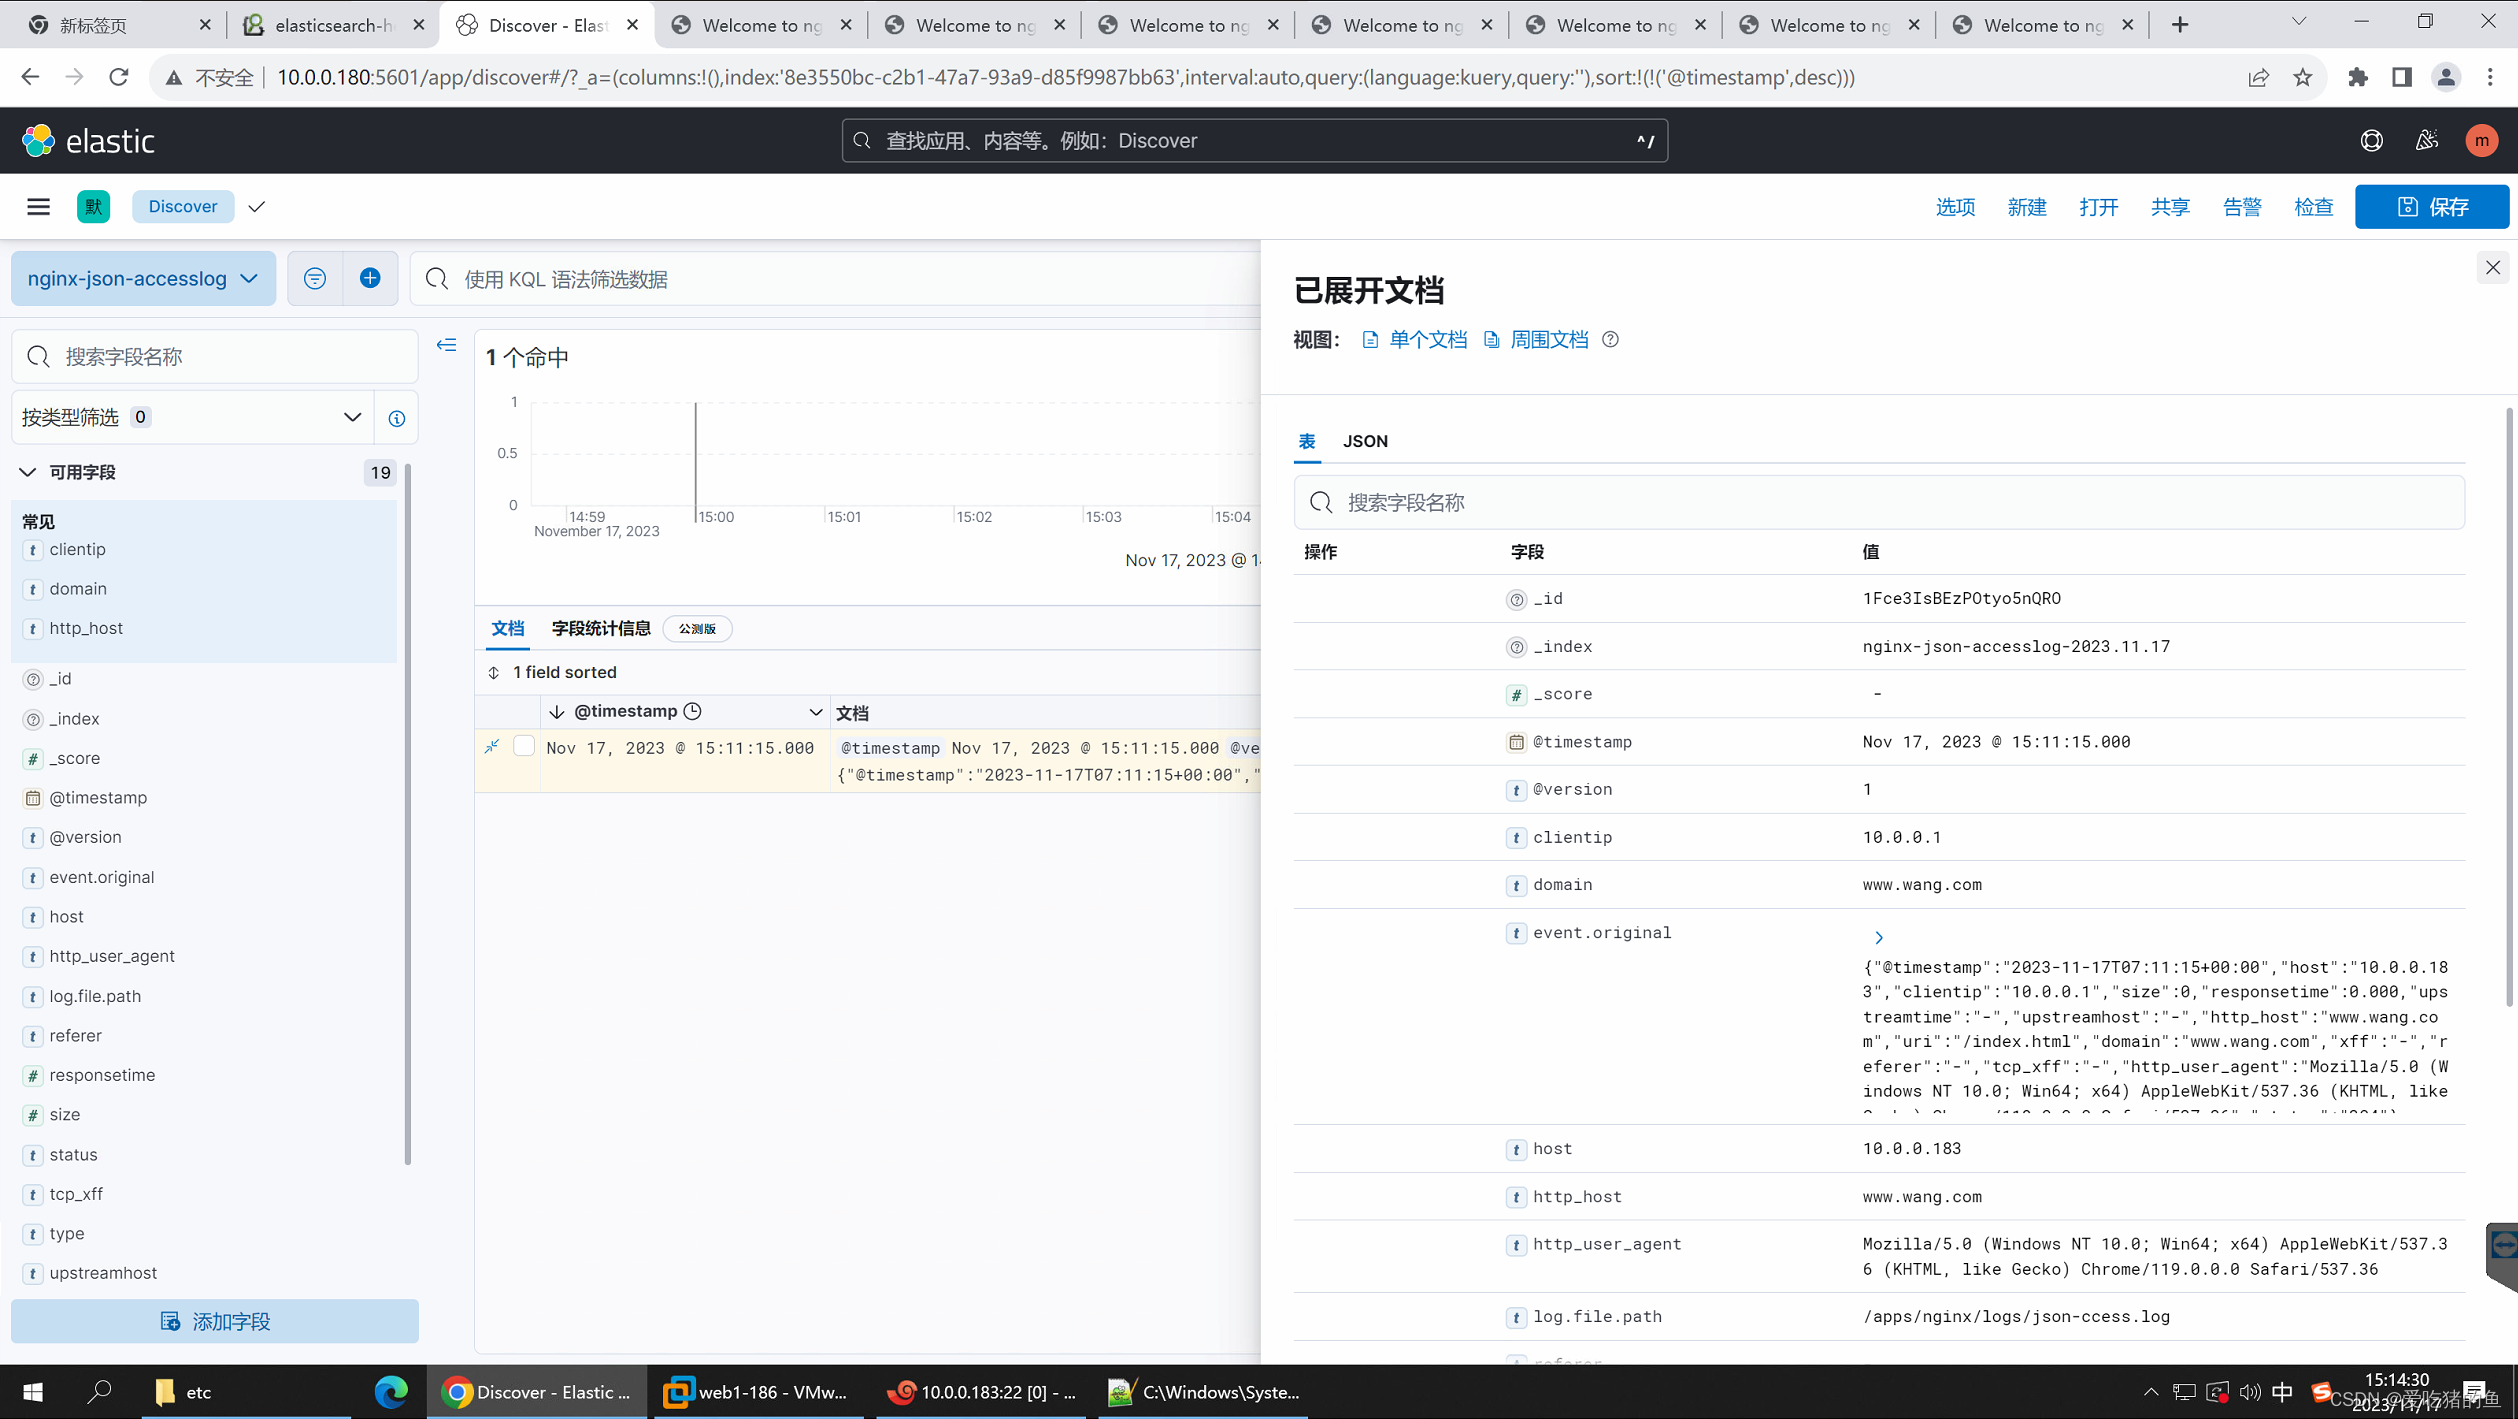Viewport: 2518px width, 1419px height.
Task: Select the responsetime field in sidebar
Action: [x=102, y=1075]
